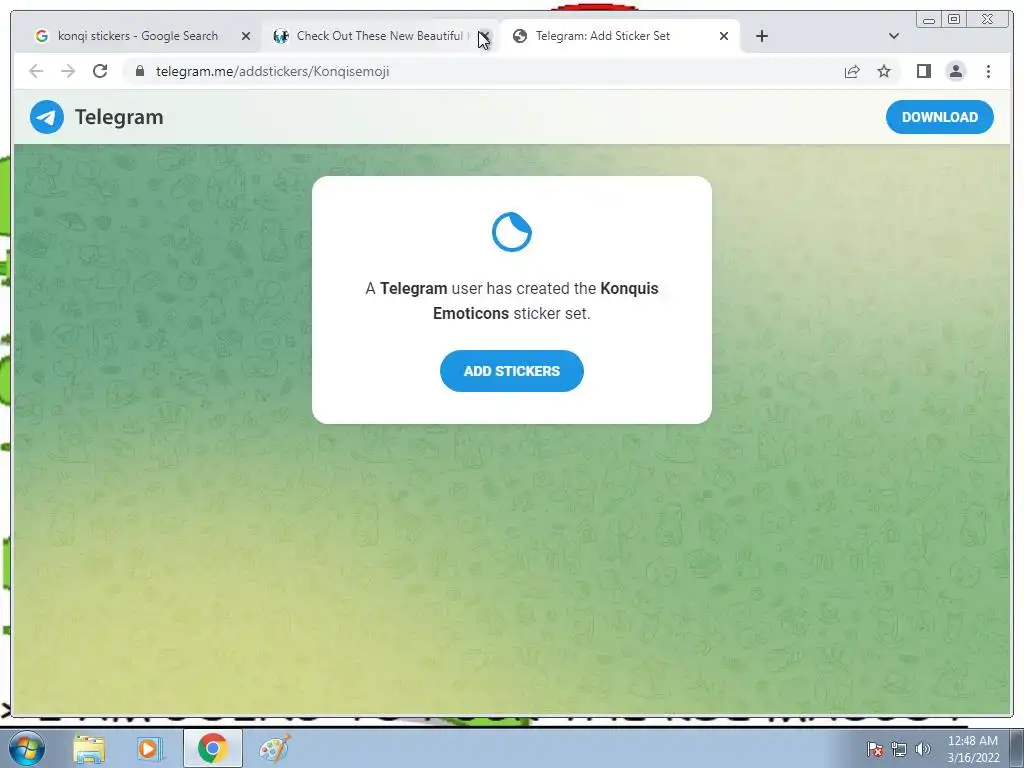1024x768 pixels.
Task: Share this page from the address bar
Action: click(x=852, y=71)
